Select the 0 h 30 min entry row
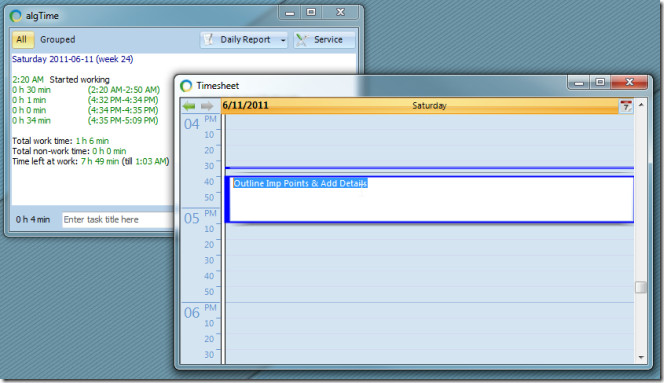 86,90
